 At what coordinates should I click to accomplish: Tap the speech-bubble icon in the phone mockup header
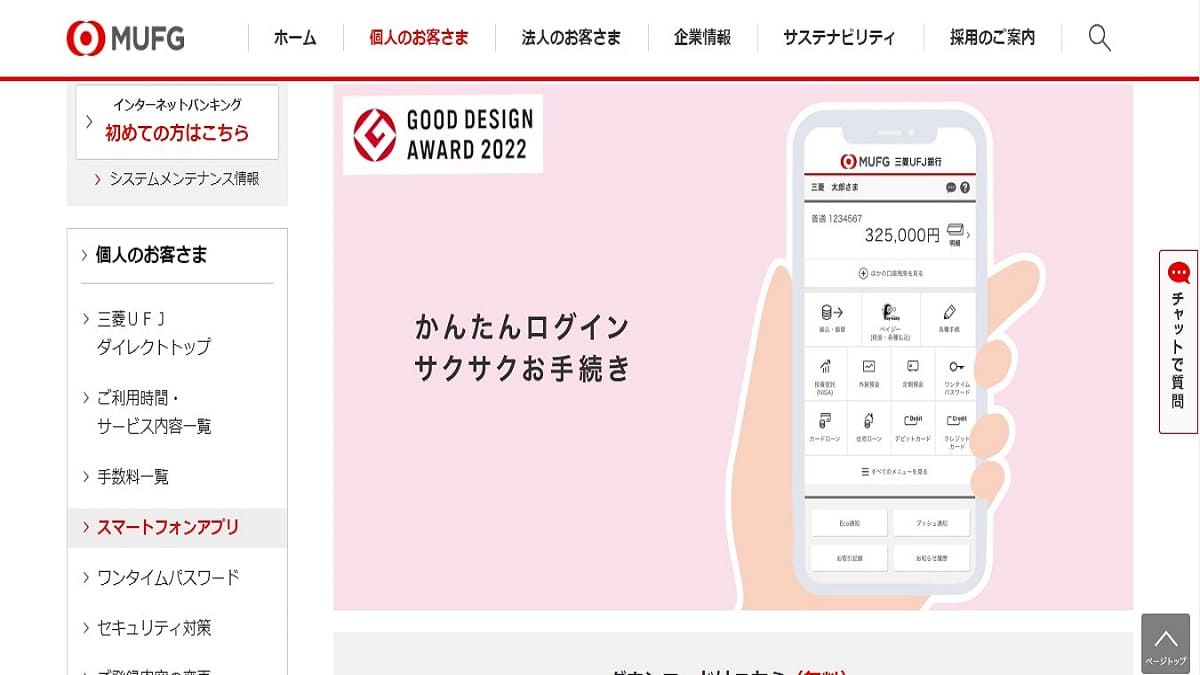(950, 187)
